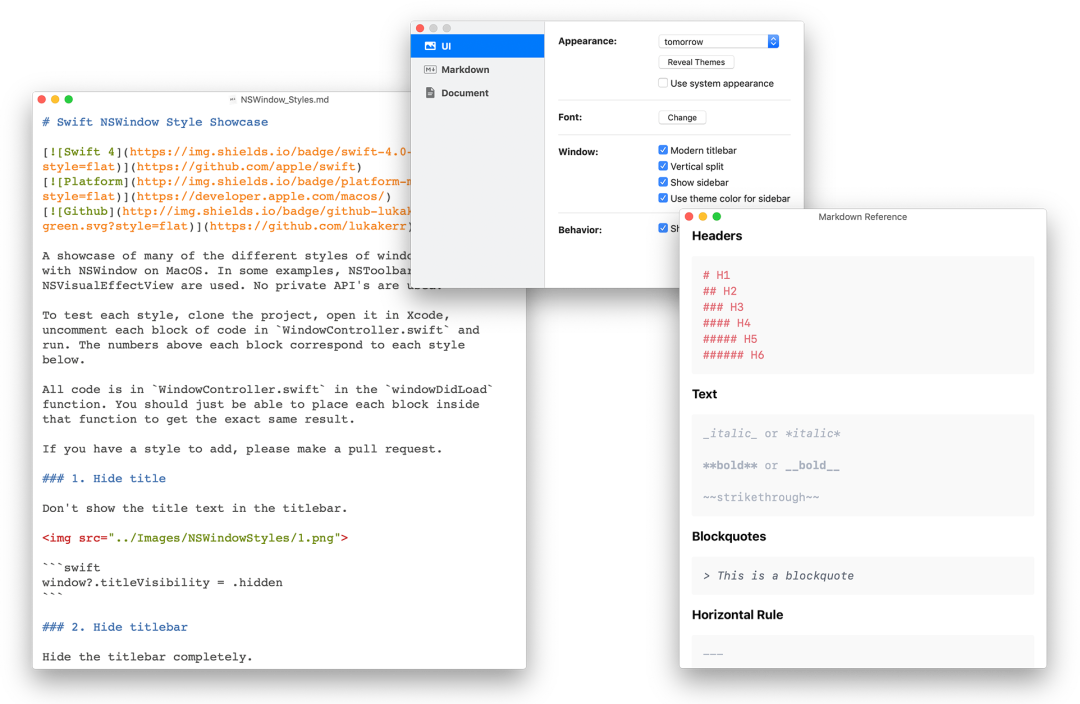Toggle the Vertical split checkbox
Image resolution: width=1080 pixels, height=704 pixels.
pyautogui.click(x=663, y=166)
